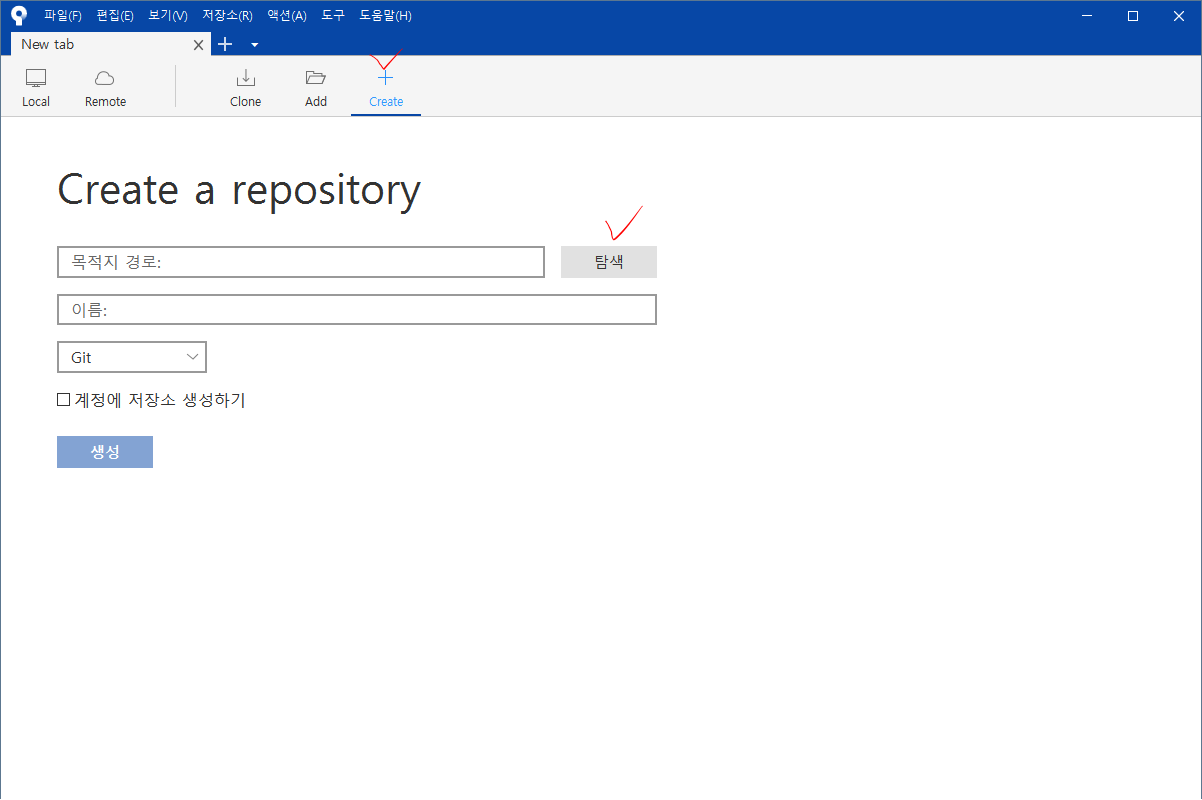1202x800 pixels.
Task: Open the 파일(F) menu
Action: click(62, 15)
